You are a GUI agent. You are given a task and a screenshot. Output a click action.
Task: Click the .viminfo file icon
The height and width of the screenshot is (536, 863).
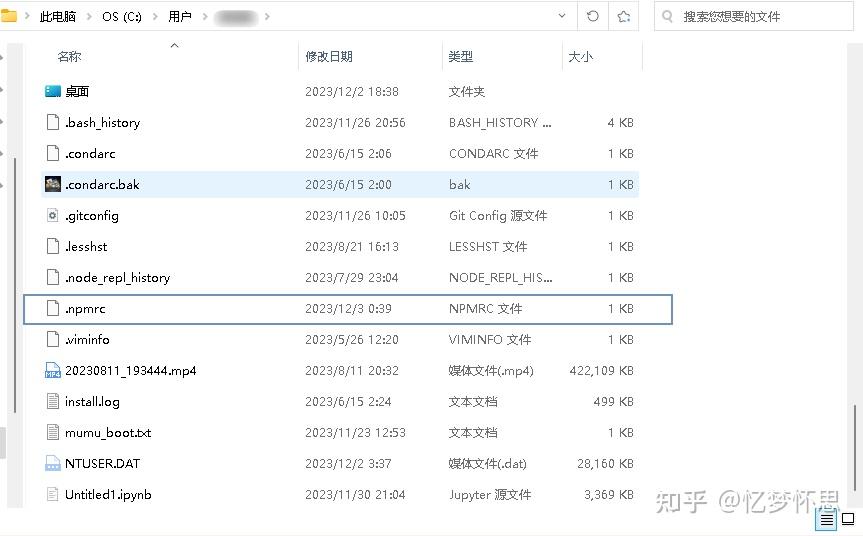(x=53, y=340)
